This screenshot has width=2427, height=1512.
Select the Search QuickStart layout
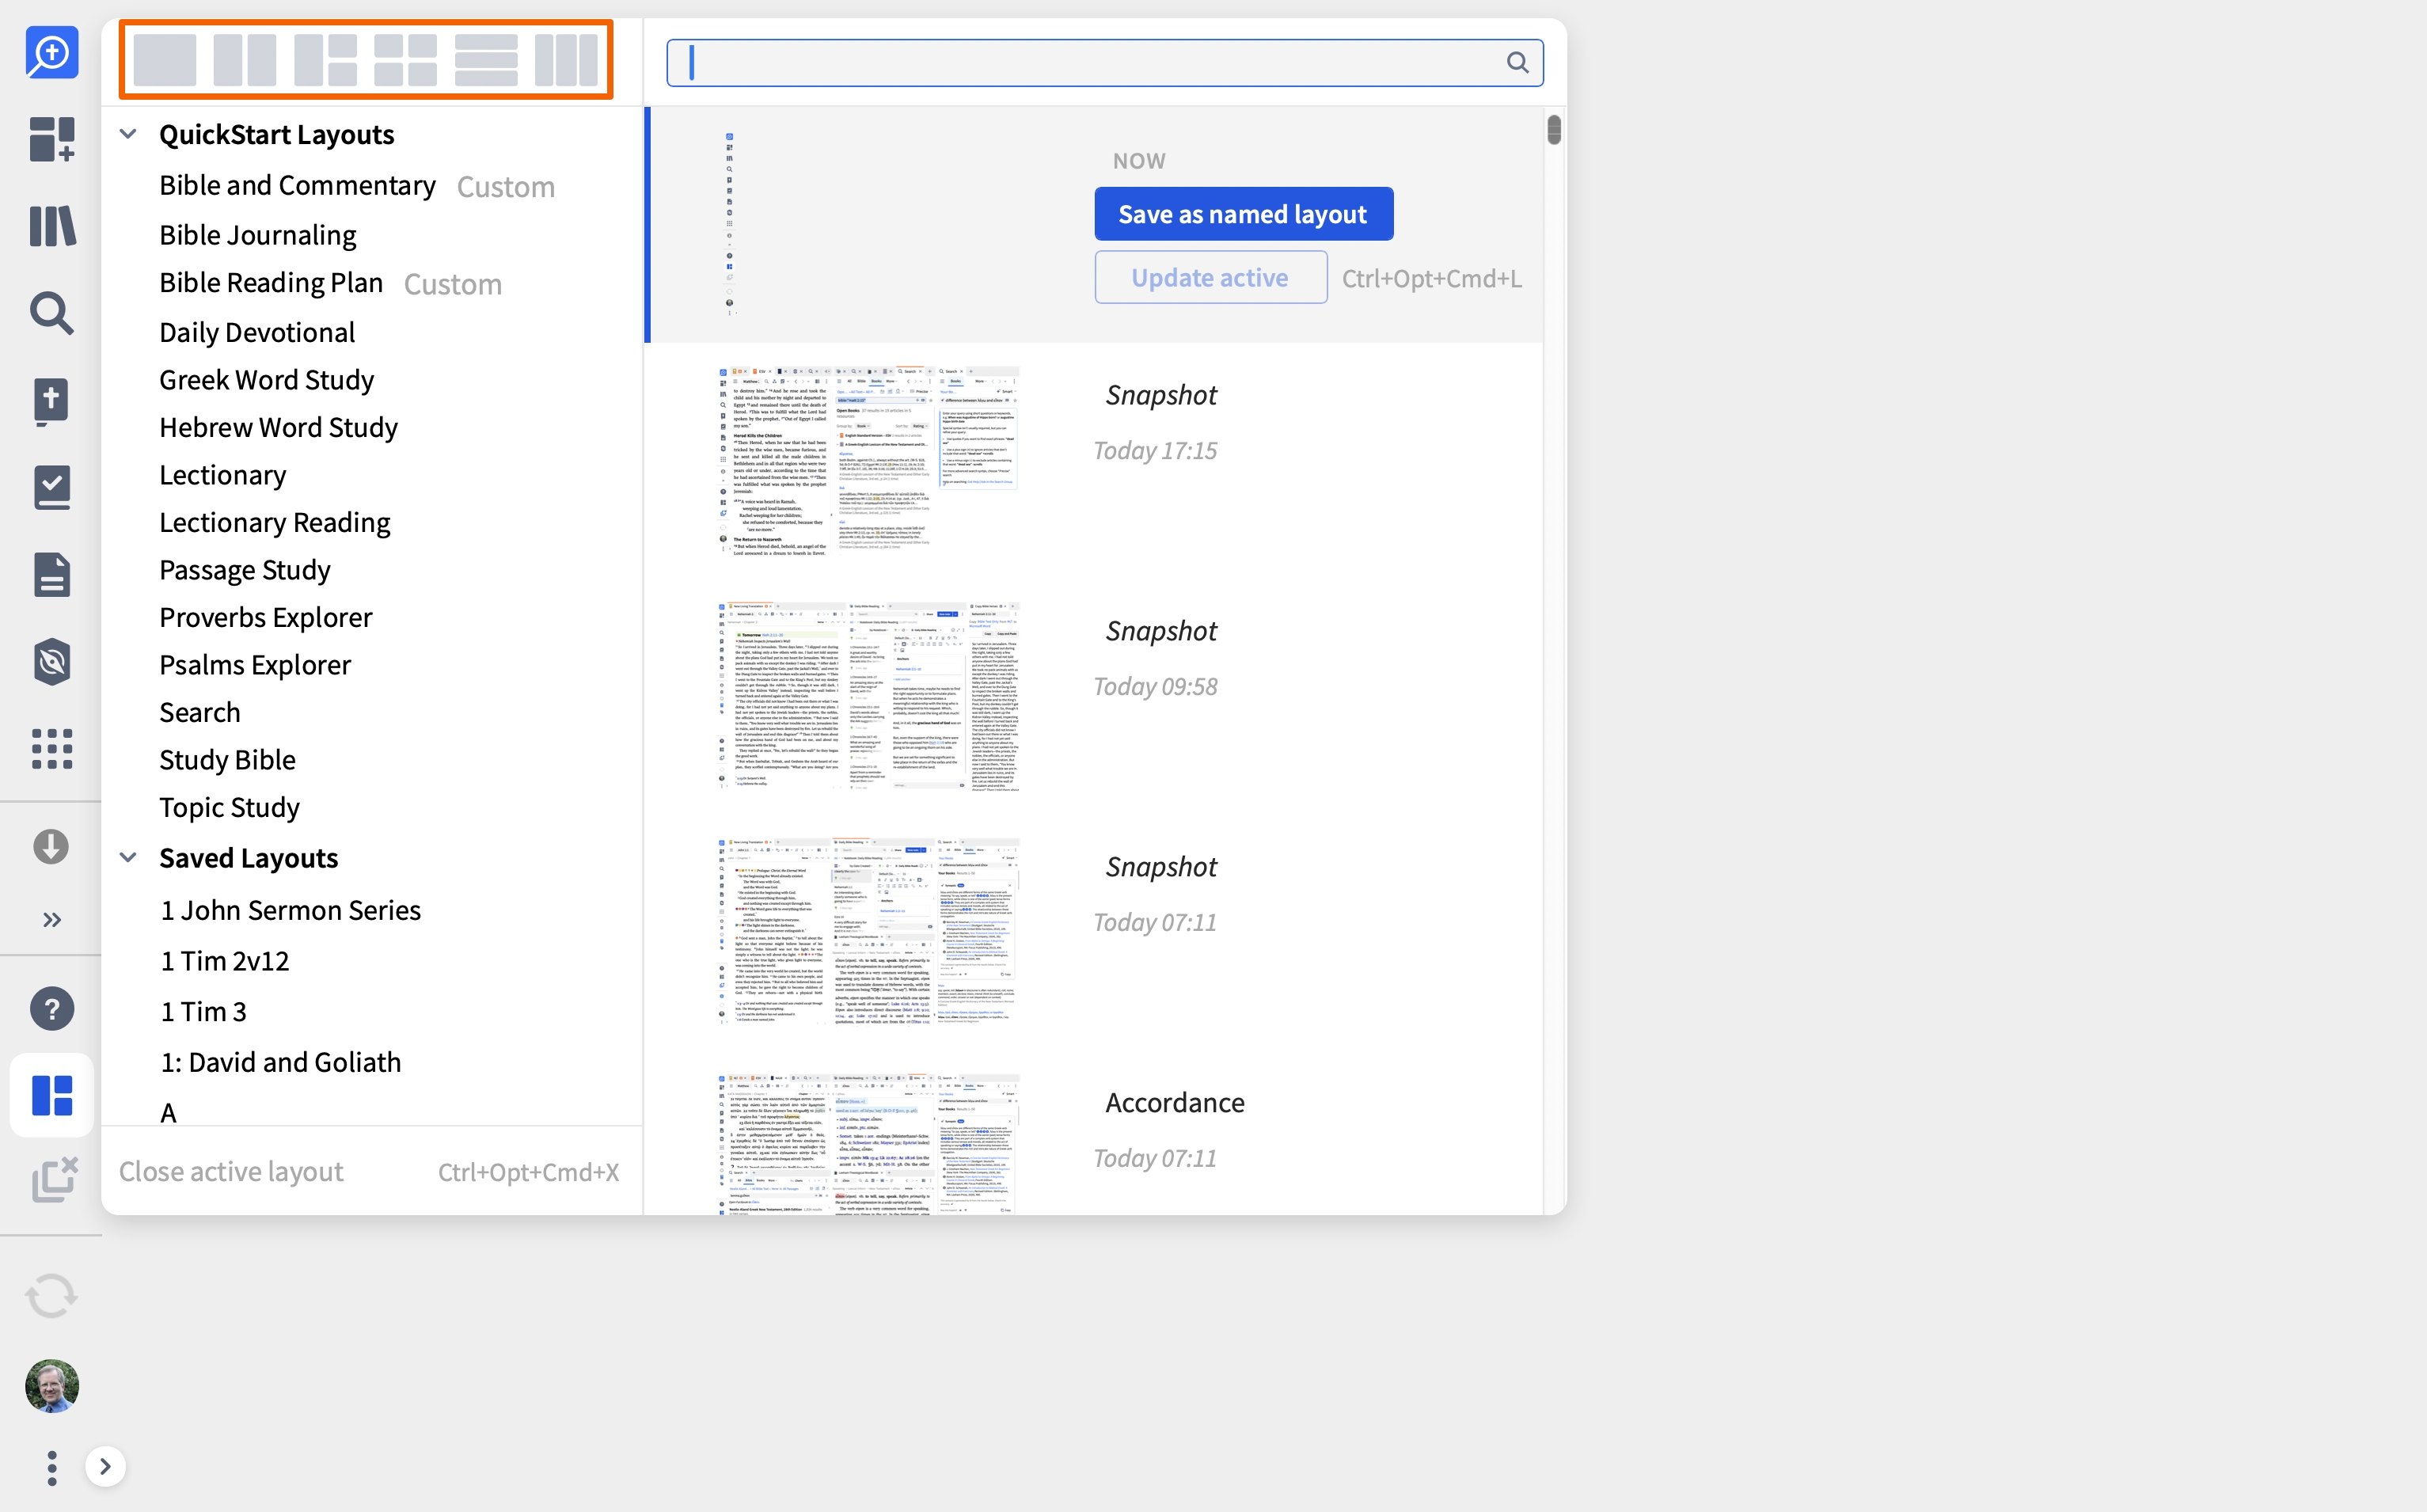(x=200, y=712)
